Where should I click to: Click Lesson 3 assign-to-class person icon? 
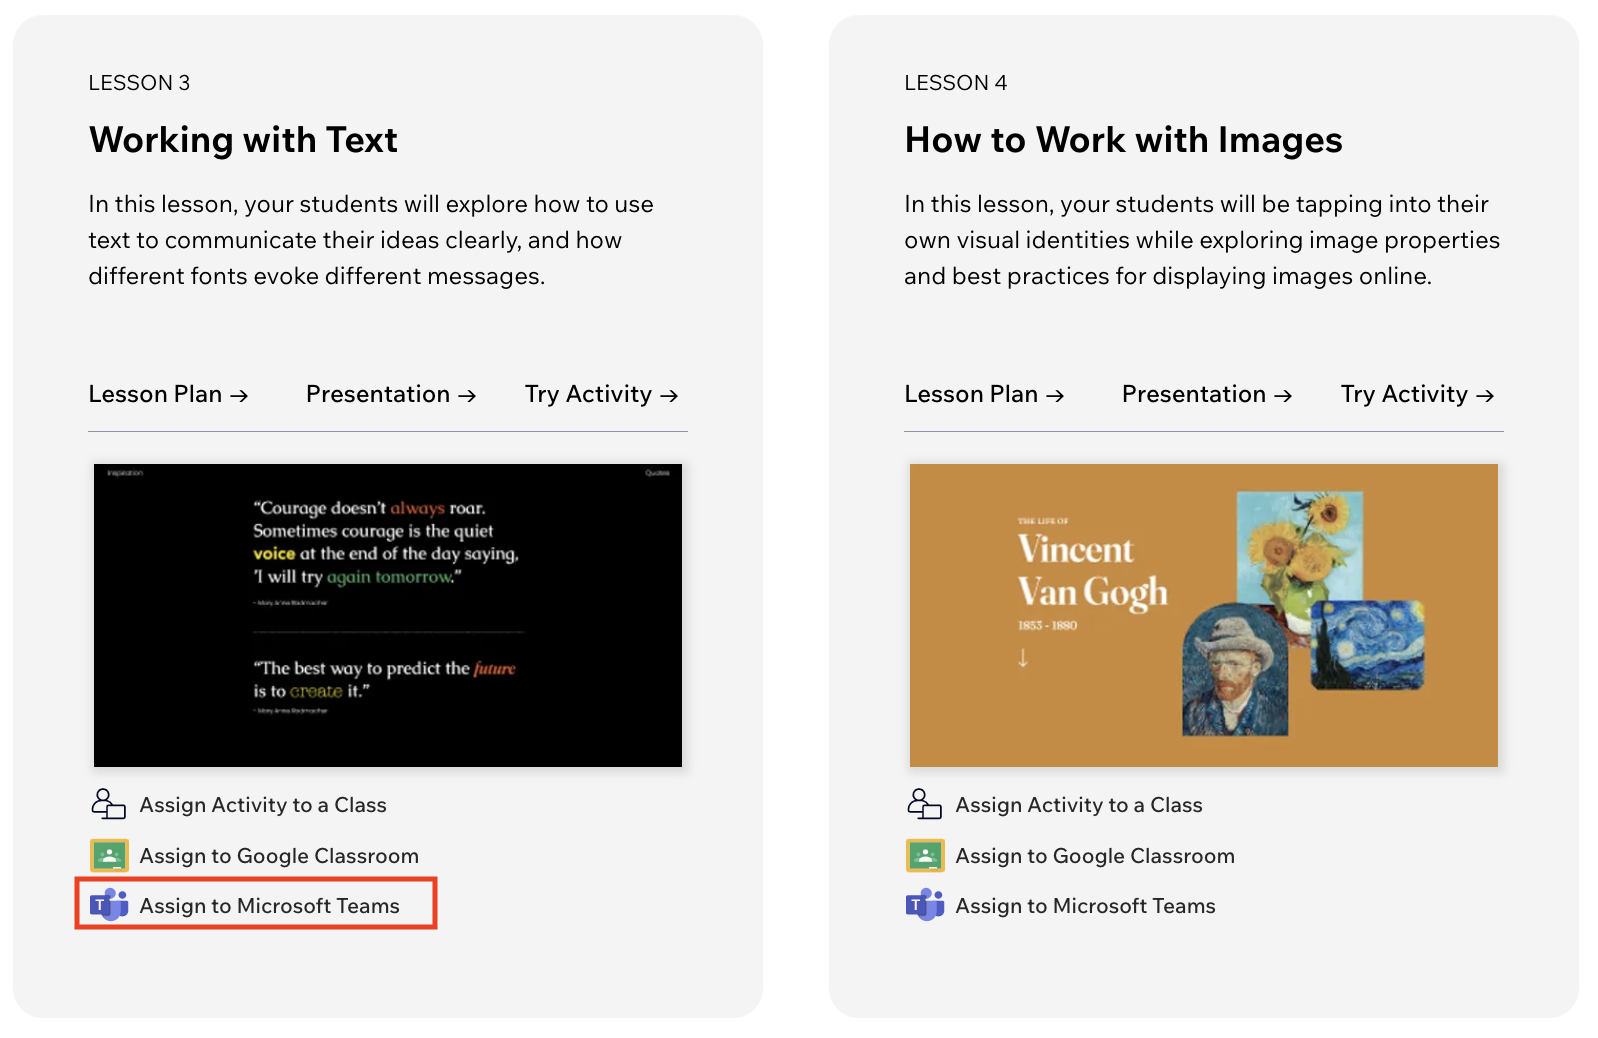point(108,804)
